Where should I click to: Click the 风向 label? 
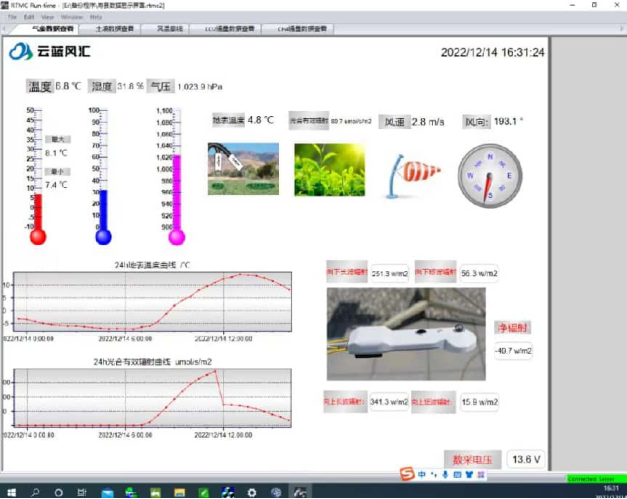coord(476,122)
